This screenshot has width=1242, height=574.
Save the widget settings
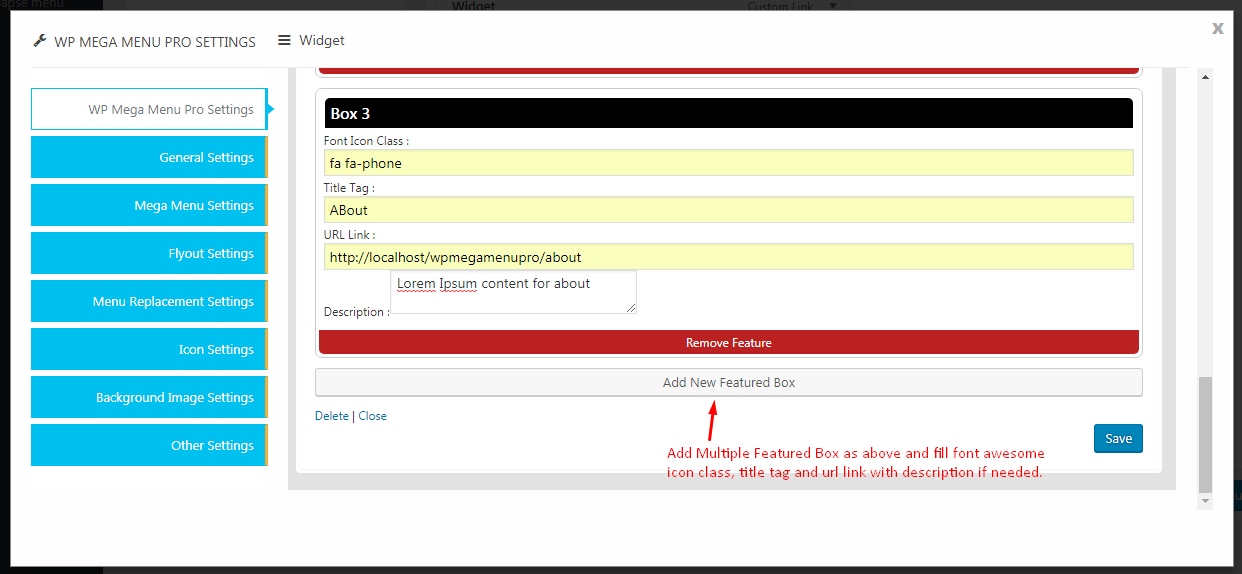(1118, 438)
